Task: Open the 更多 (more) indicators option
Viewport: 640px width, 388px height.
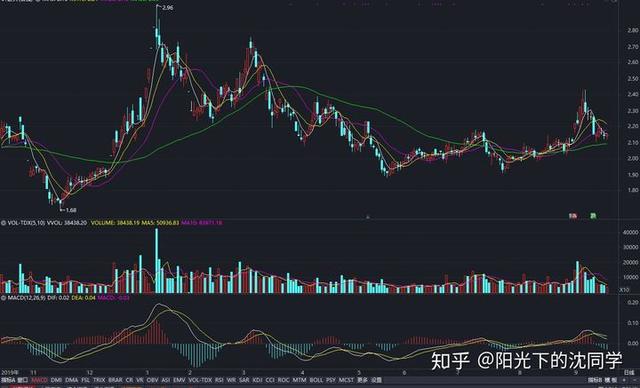Action: pyautogui.click(x=362, y=380)
